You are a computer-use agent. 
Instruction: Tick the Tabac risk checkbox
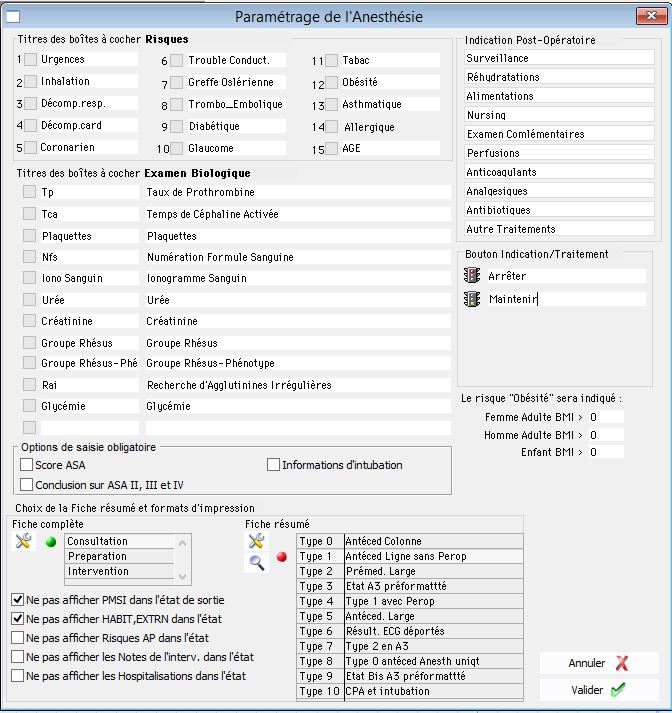pos(331,60)
